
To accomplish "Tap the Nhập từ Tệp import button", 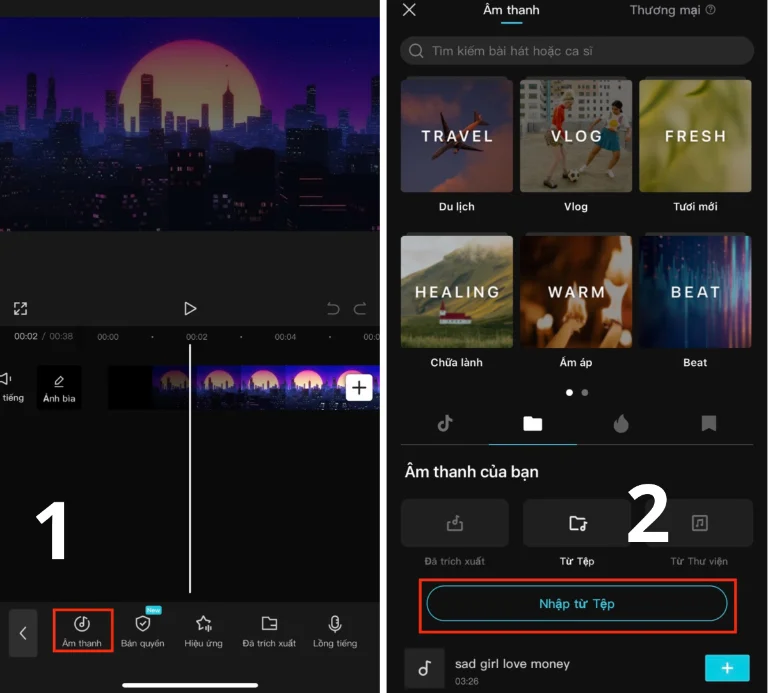I will [577, 604].
